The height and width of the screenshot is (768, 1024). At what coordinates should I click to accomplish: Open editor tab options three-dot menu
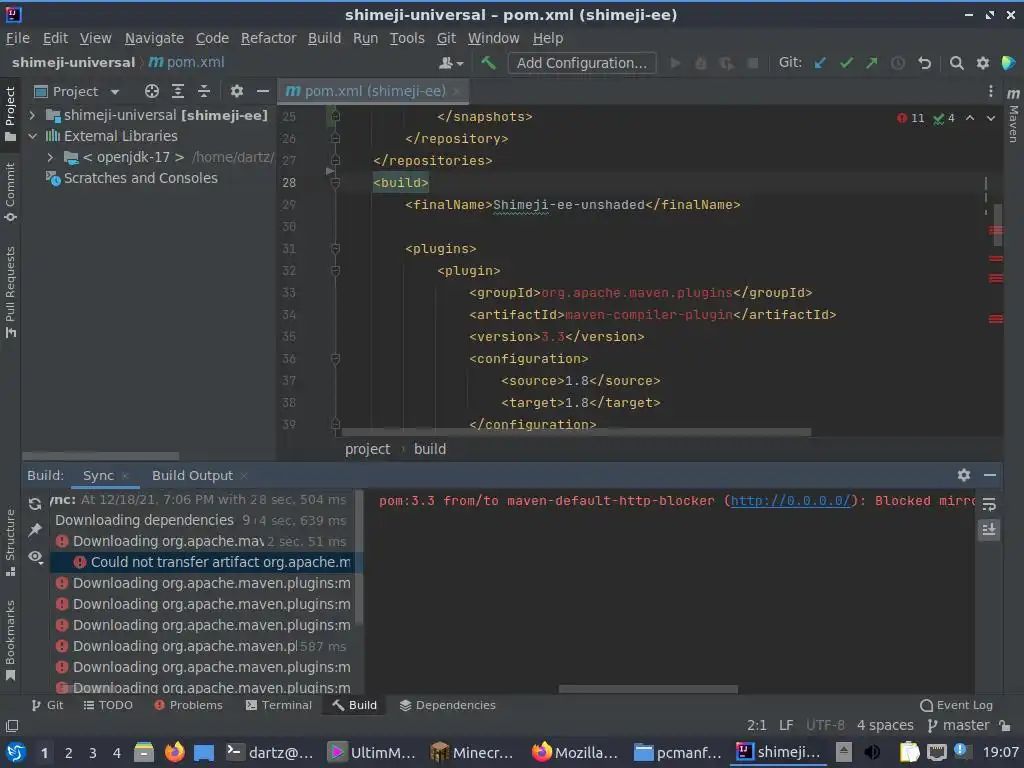tap(990, 91)
